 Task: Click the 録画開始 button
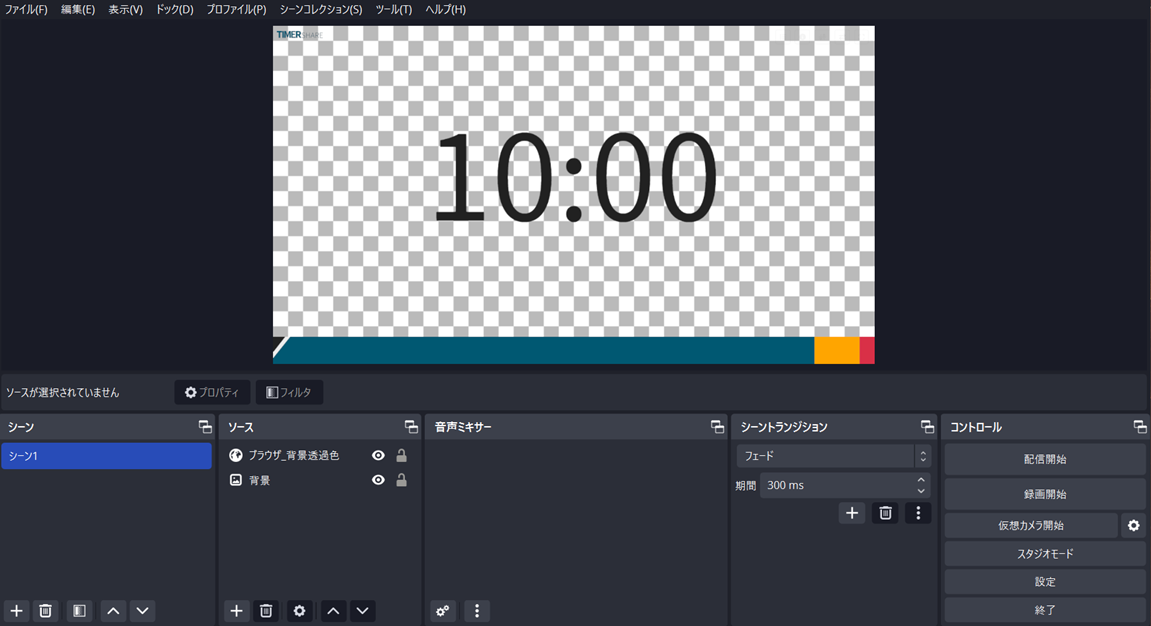1045,494
